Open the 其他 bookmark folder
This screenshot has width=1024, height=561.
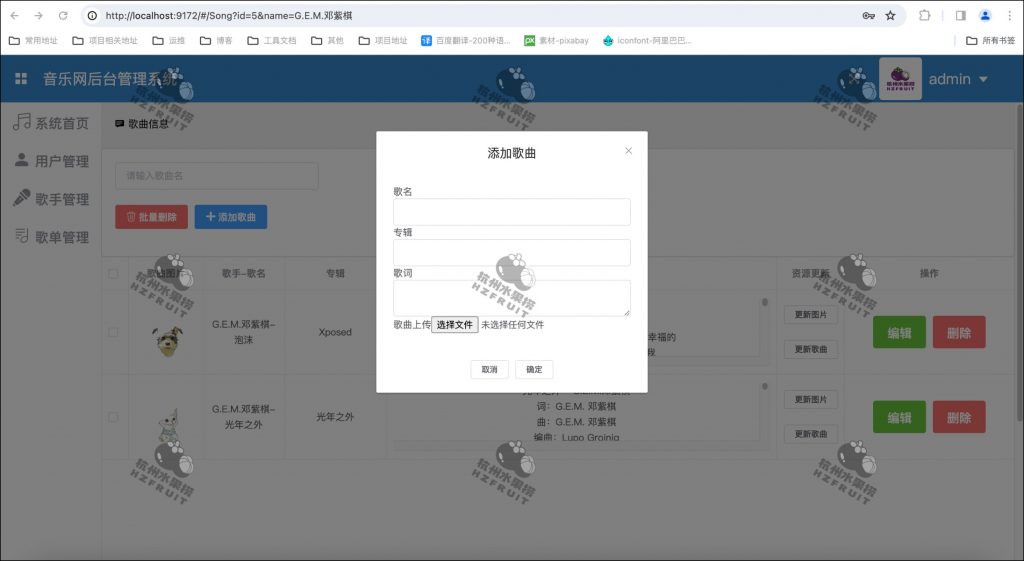327,40
